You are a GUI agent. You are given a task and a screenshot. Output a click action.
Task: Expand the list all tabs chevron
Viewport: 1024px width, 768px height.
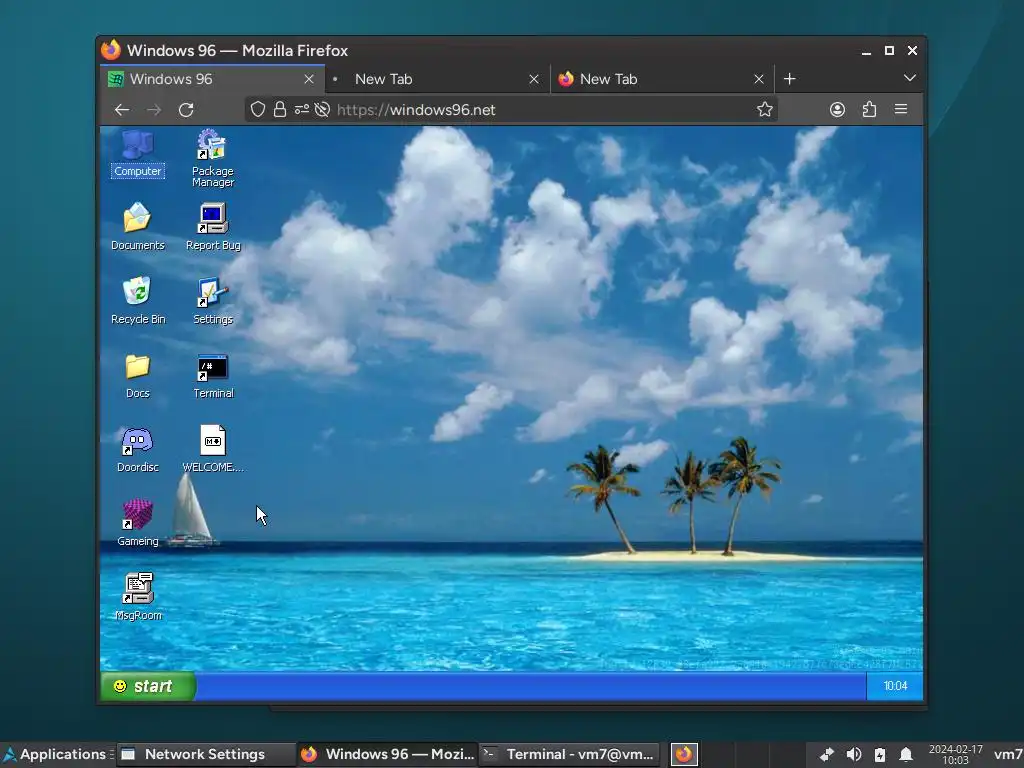tap(909, 78)
